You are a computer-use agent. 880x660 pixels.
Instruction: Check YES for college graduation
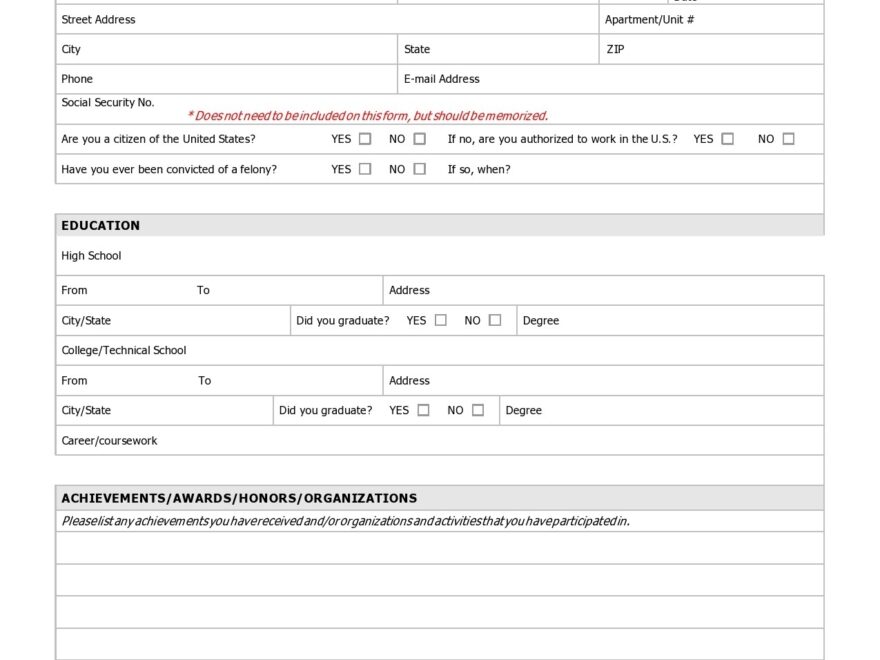point(423,409)
